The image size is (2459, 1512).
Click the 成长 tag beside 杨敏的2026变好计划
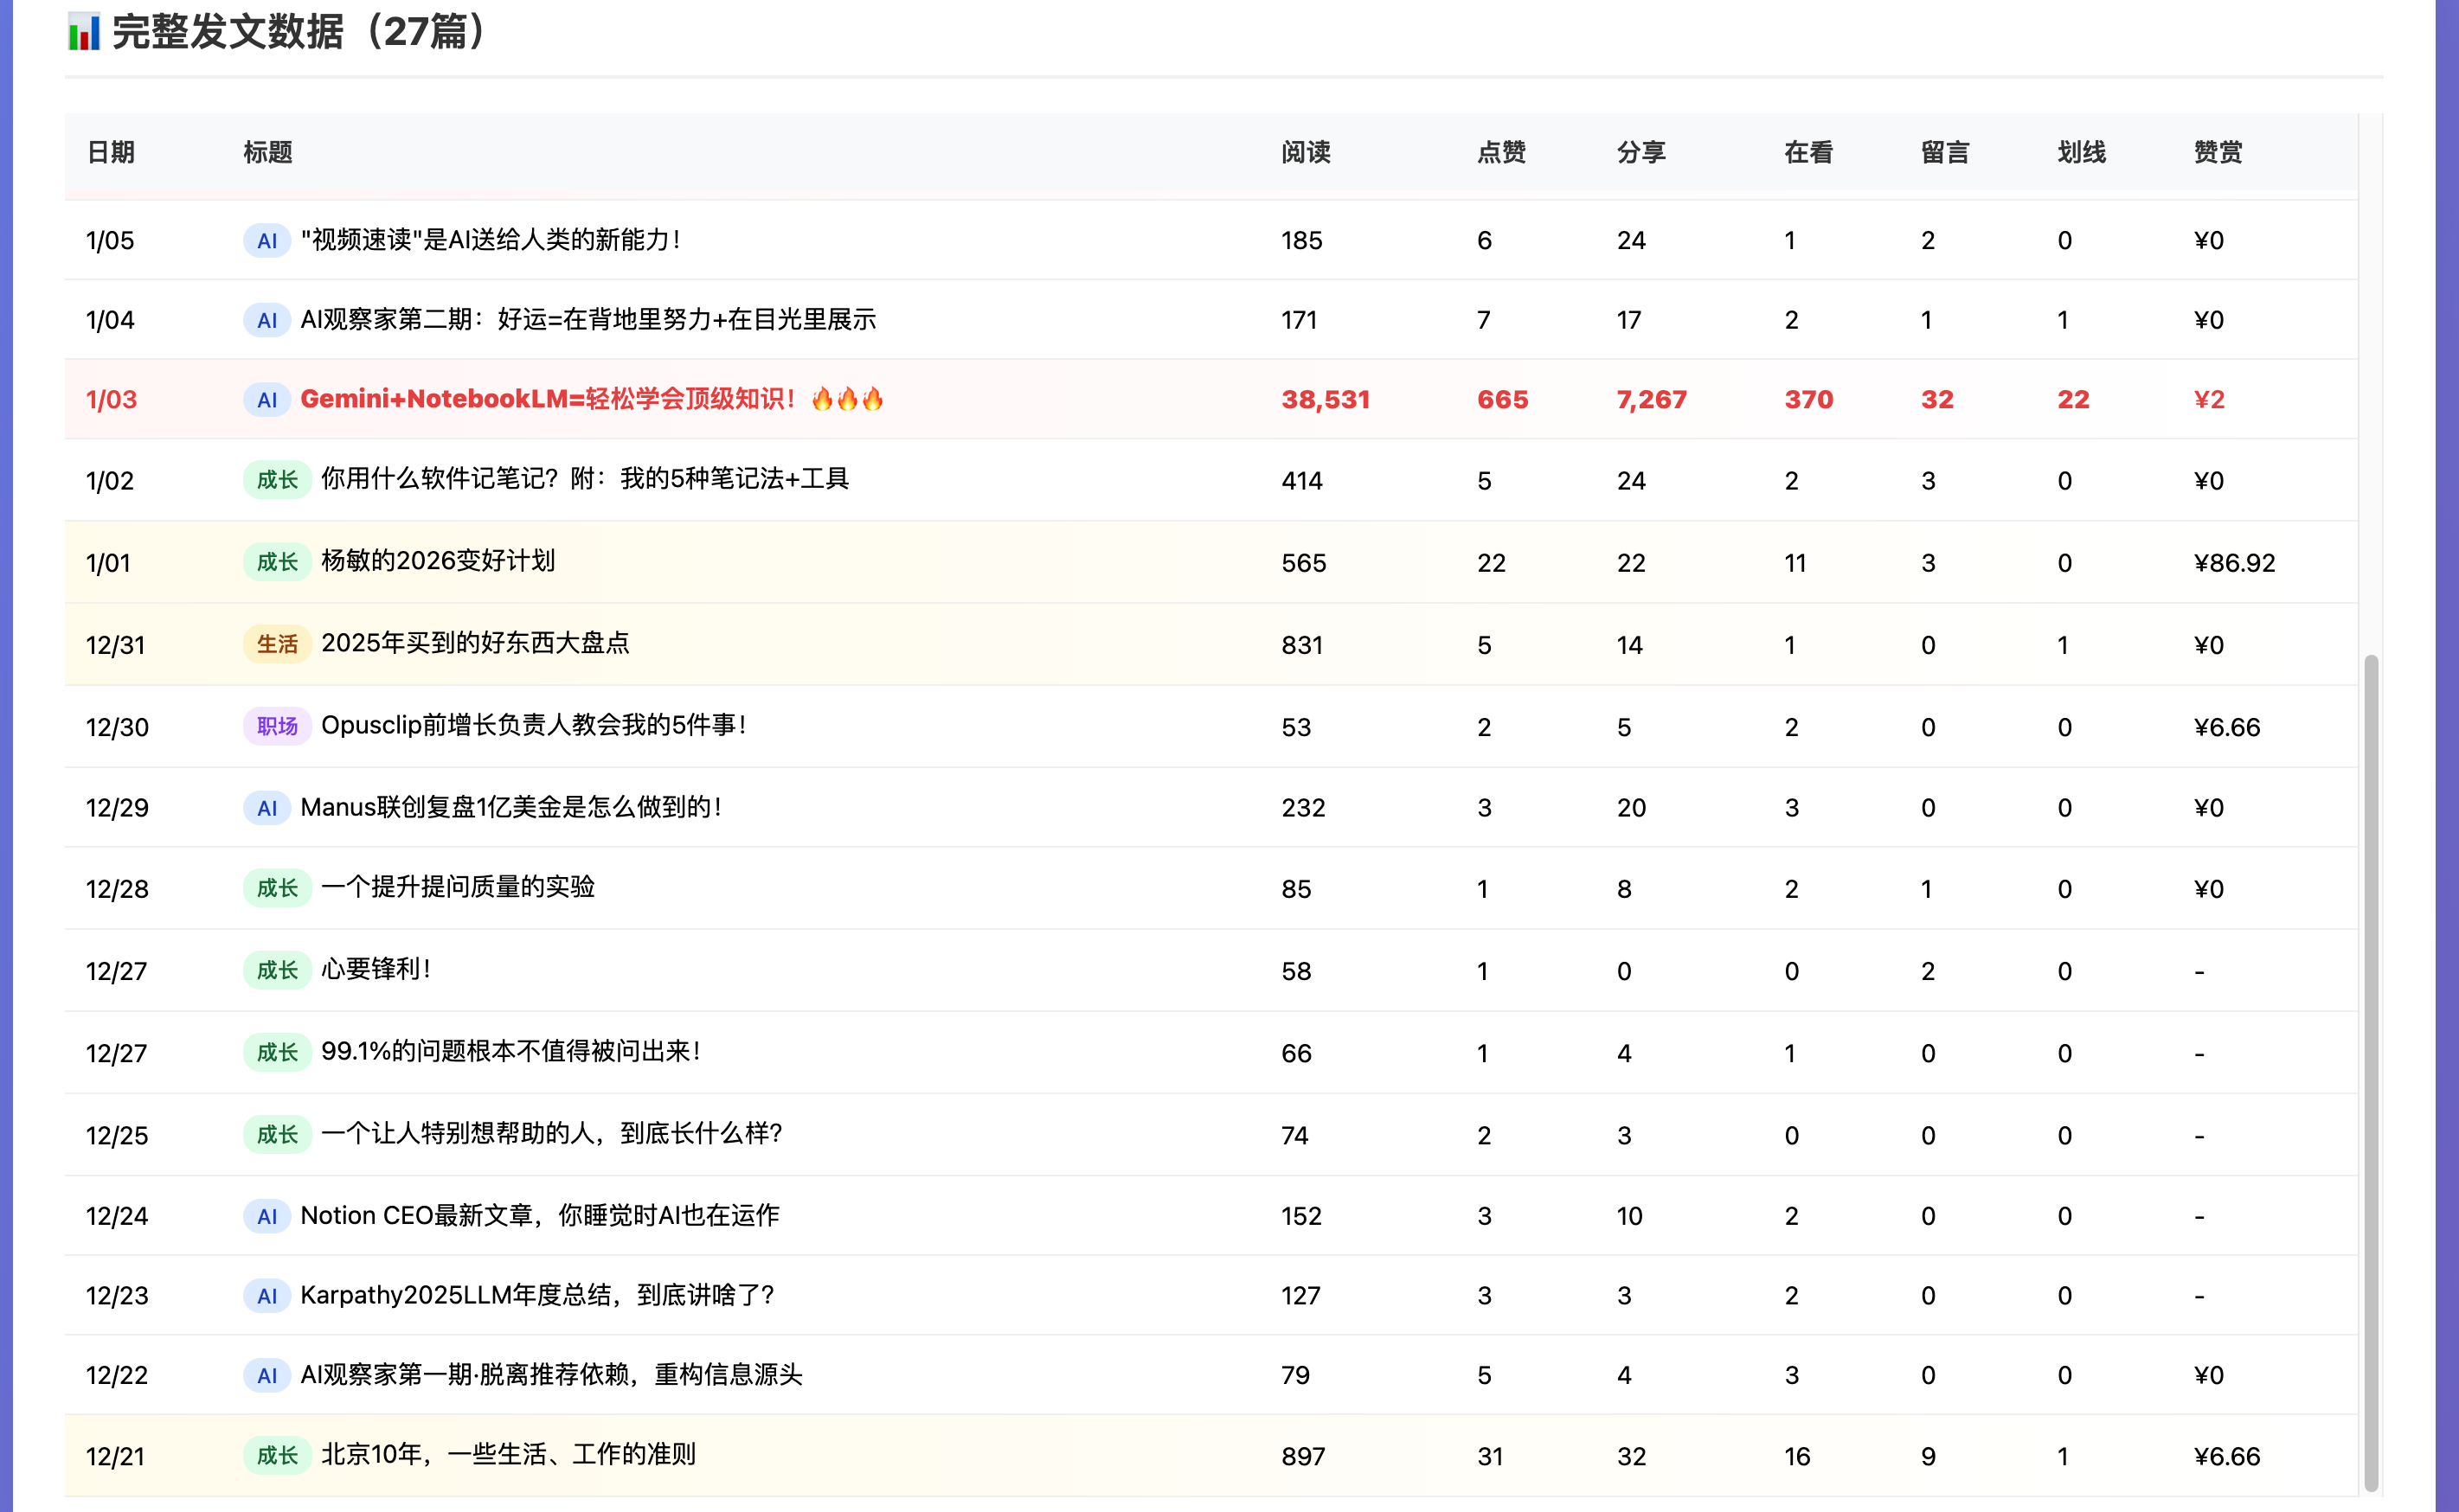tap(277, 562)
